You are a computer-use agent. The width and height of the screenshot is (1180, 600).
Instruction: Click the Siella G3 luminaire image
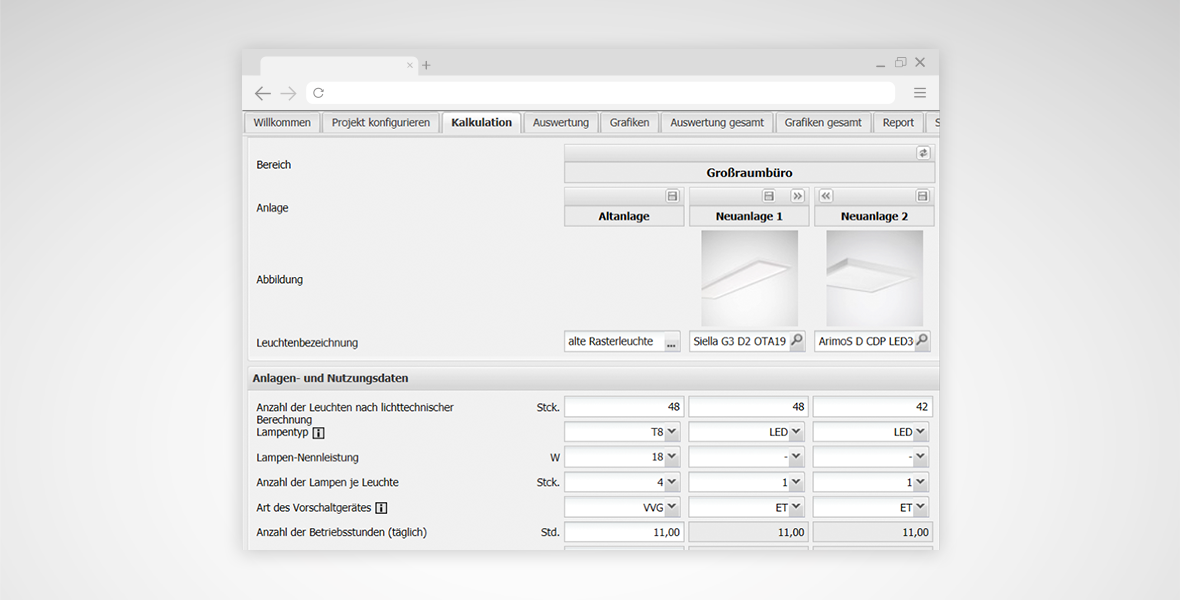pos(750,279)
